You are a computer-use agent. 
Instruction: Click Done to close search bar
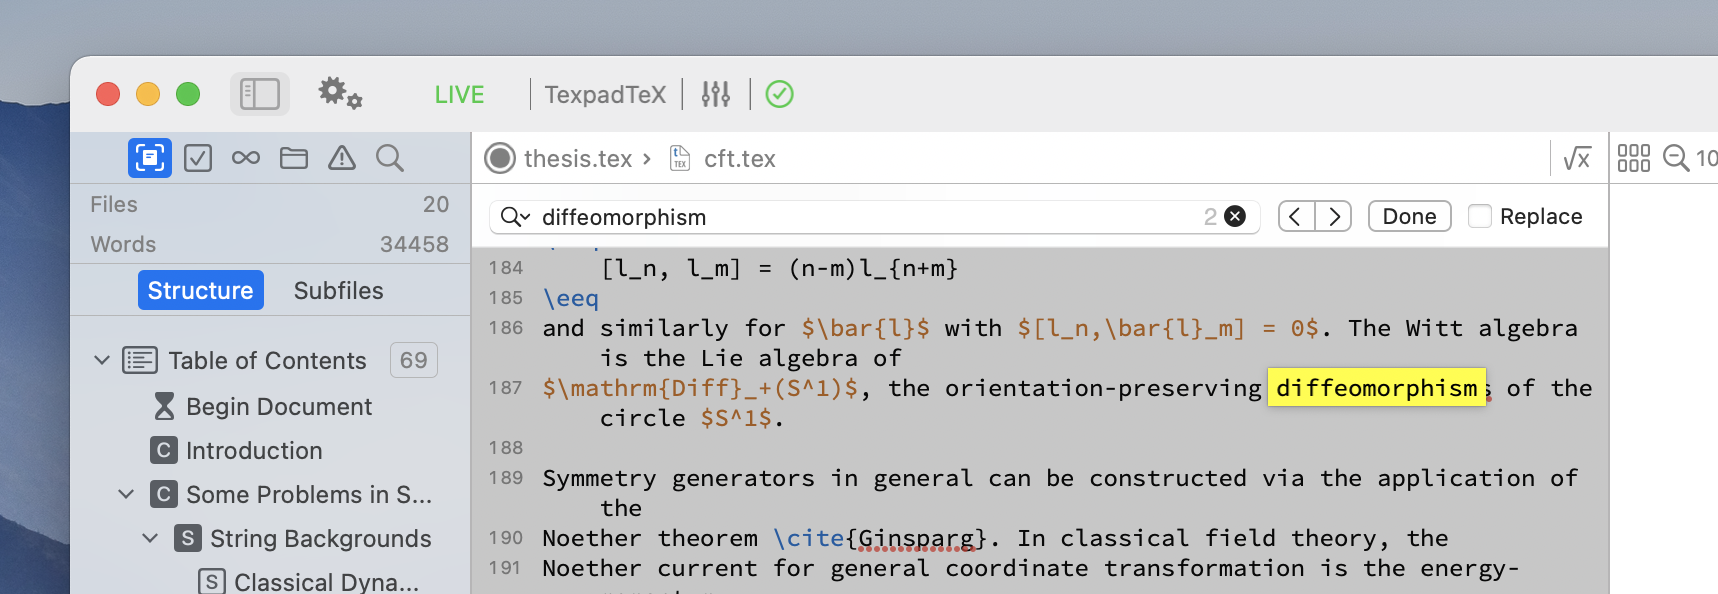(x=1409, y=216)
